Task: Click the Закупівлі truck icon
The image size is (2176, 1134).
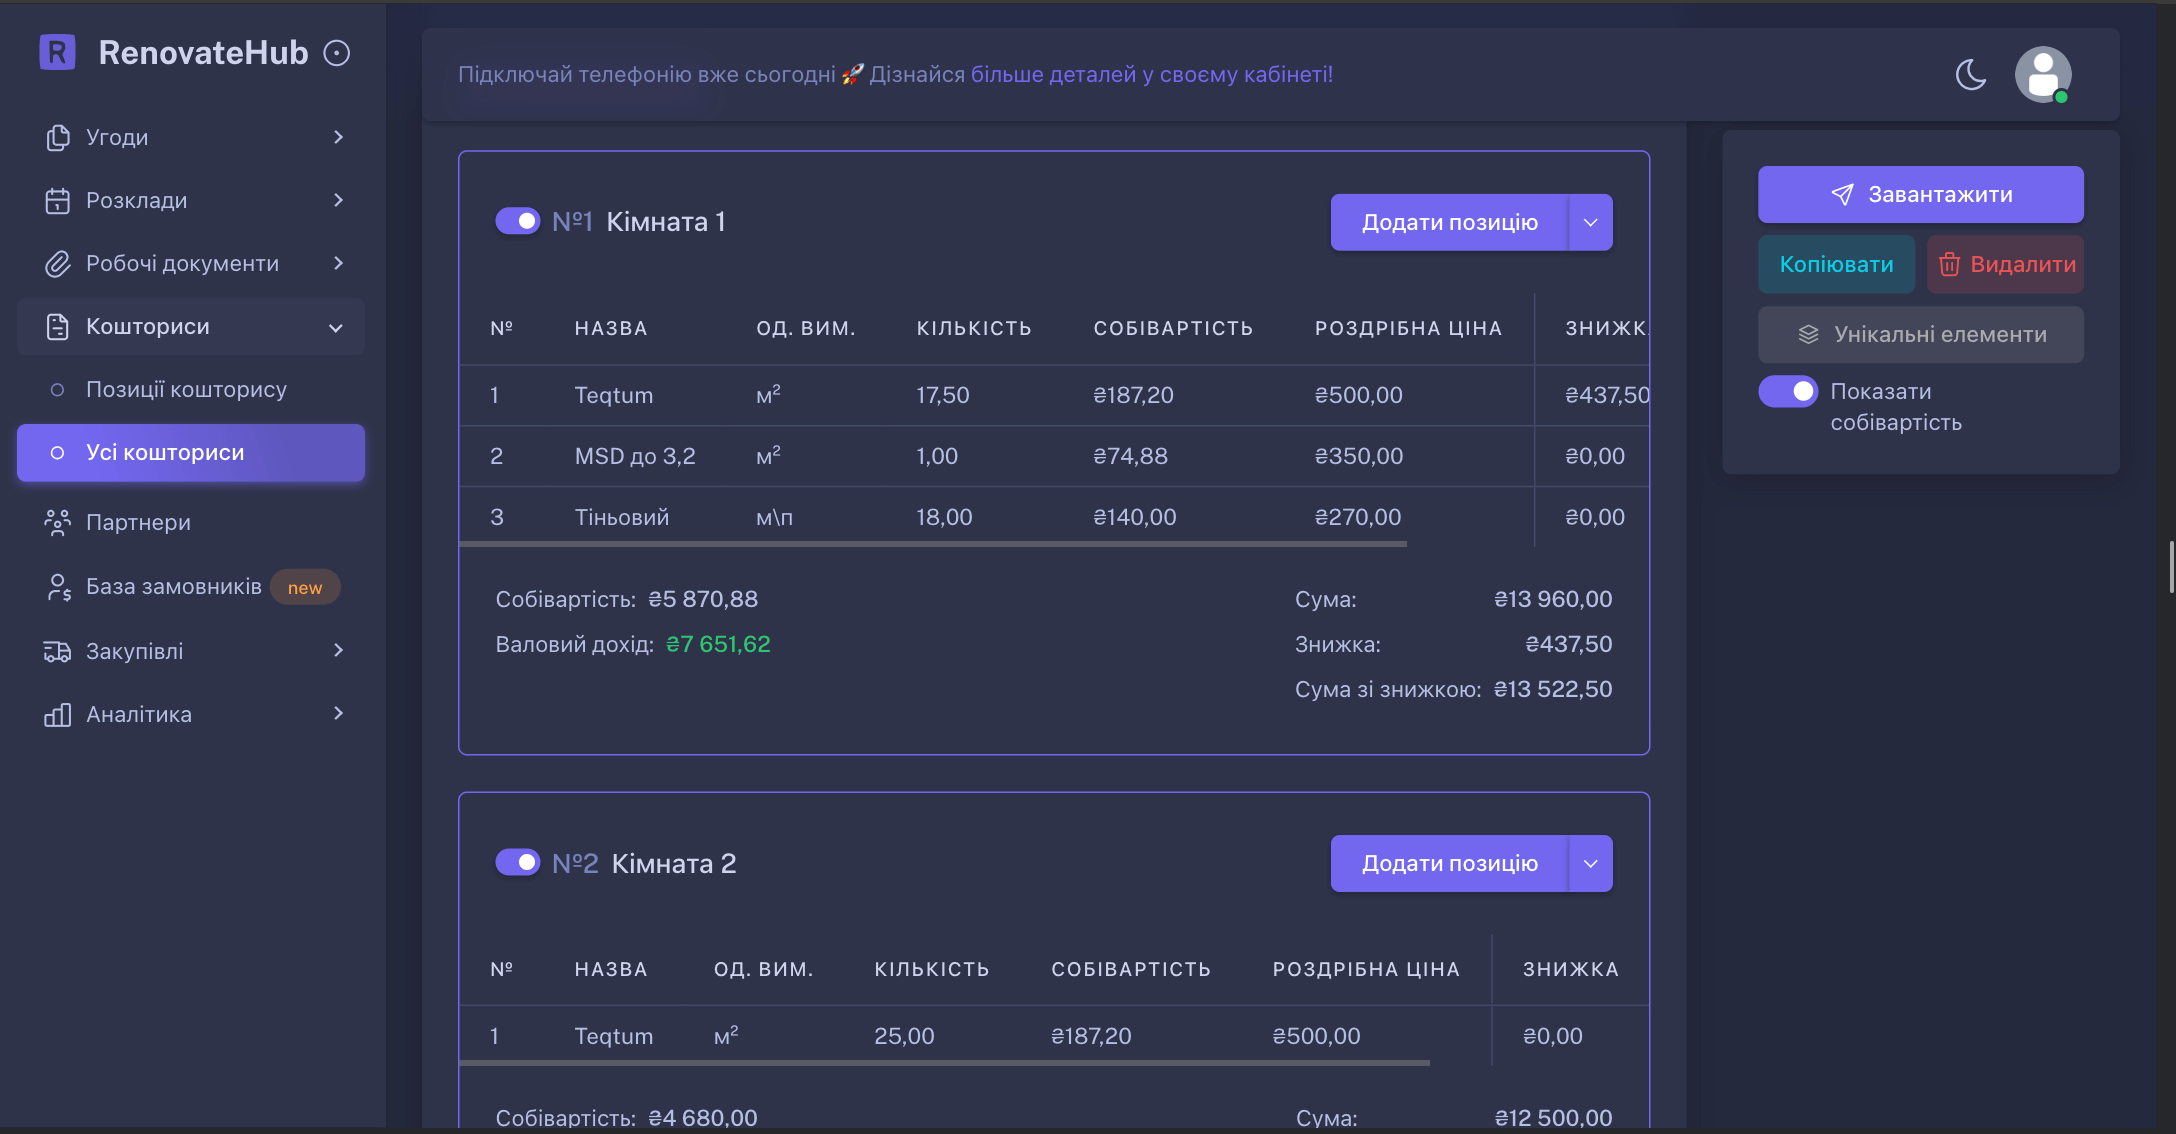Action: click(58, 651)
